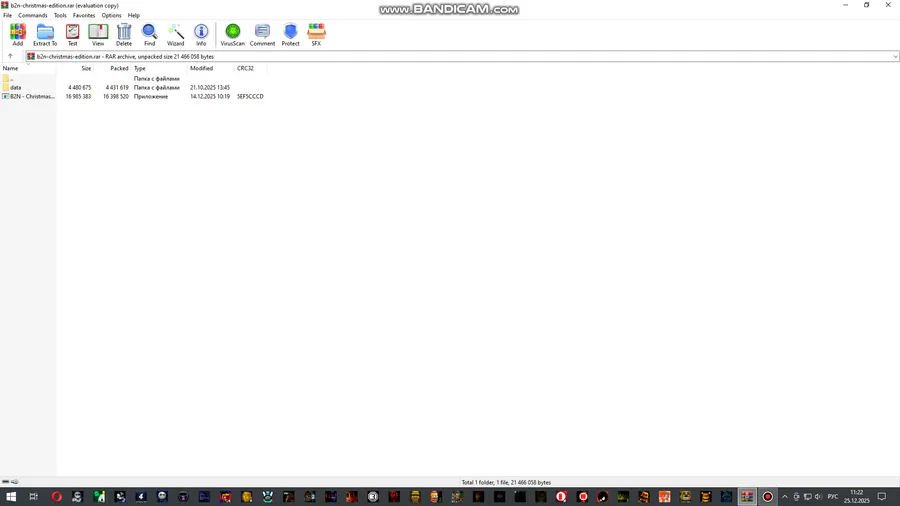Go up one level with arrow button
This screenshot has height=506, width=900.
pyautogui.click(x=10, y=56)
